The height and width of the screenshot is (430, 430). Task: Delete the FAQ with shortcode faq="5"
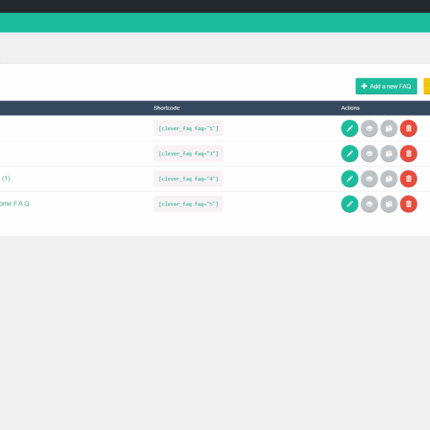pos(408,204)
